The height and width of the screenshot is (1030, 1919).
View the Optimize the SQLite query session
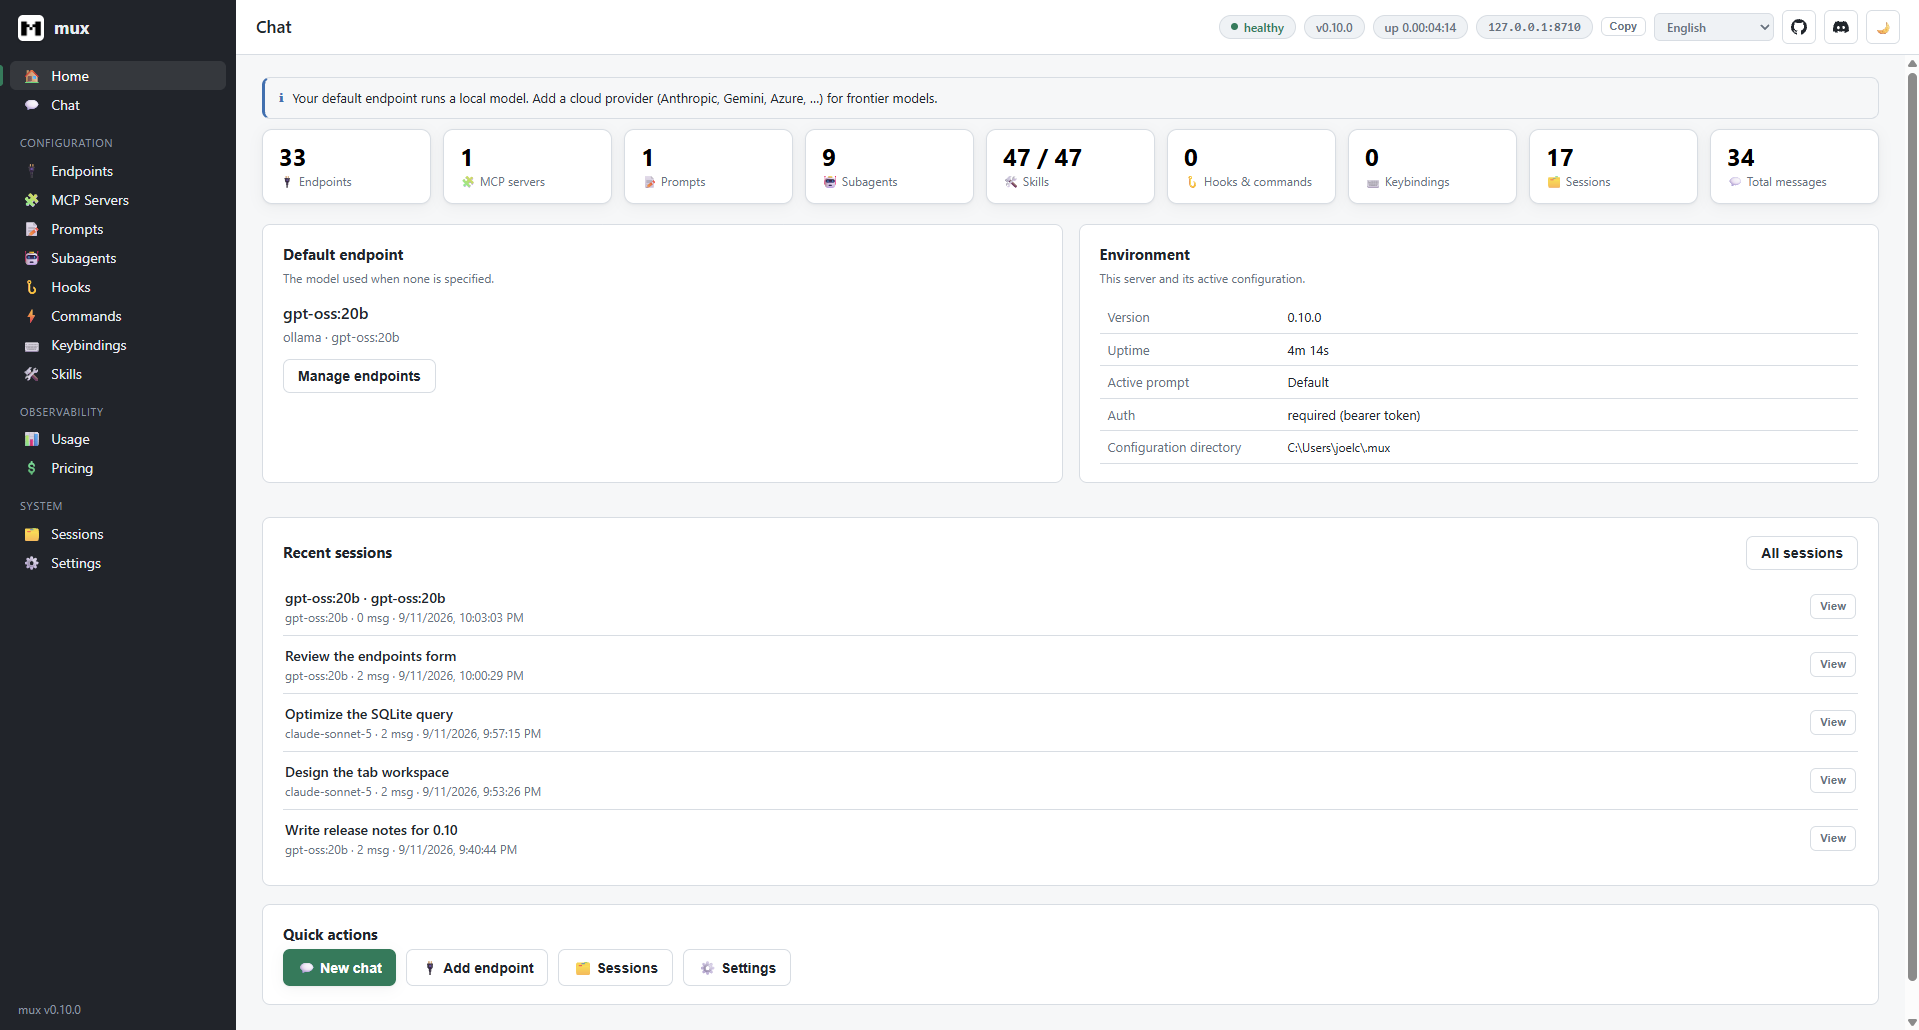[x=1832, y=723]
